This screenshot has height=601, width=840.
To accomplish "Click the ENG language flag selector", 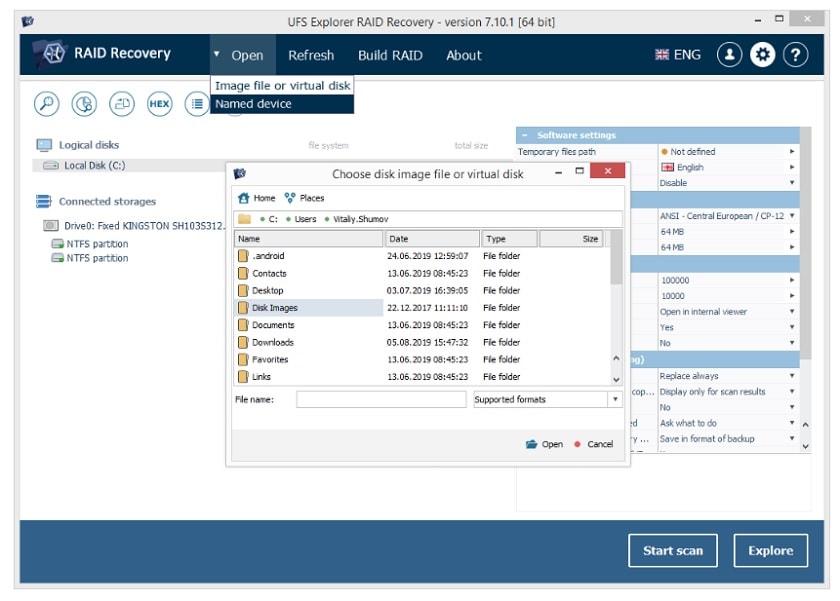I will click(678, 55).
